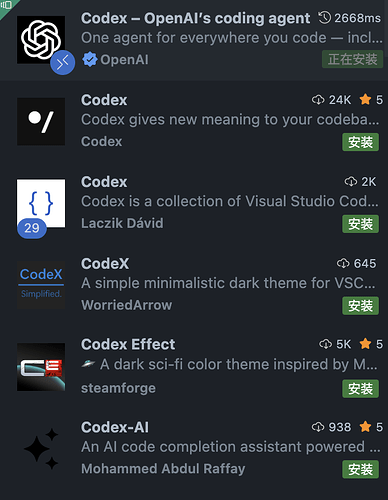Install the Codex Effect theme by steamforge

[360, 389]
